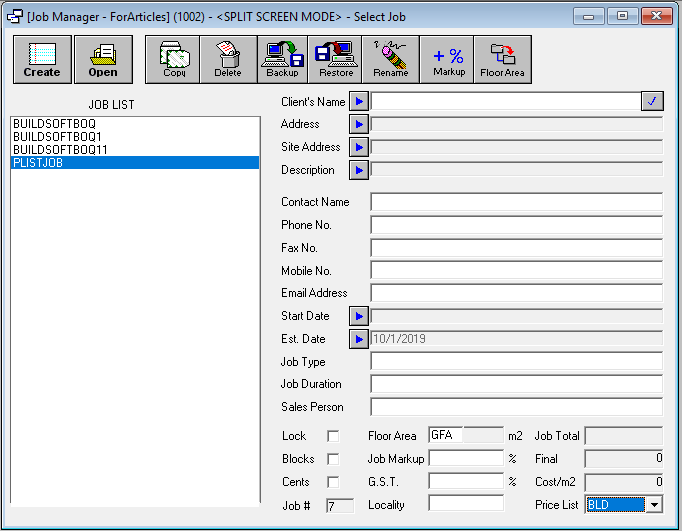Tick the Cents checkbox
The height and width of the screenshot is (531, 682).
(333, 482)
